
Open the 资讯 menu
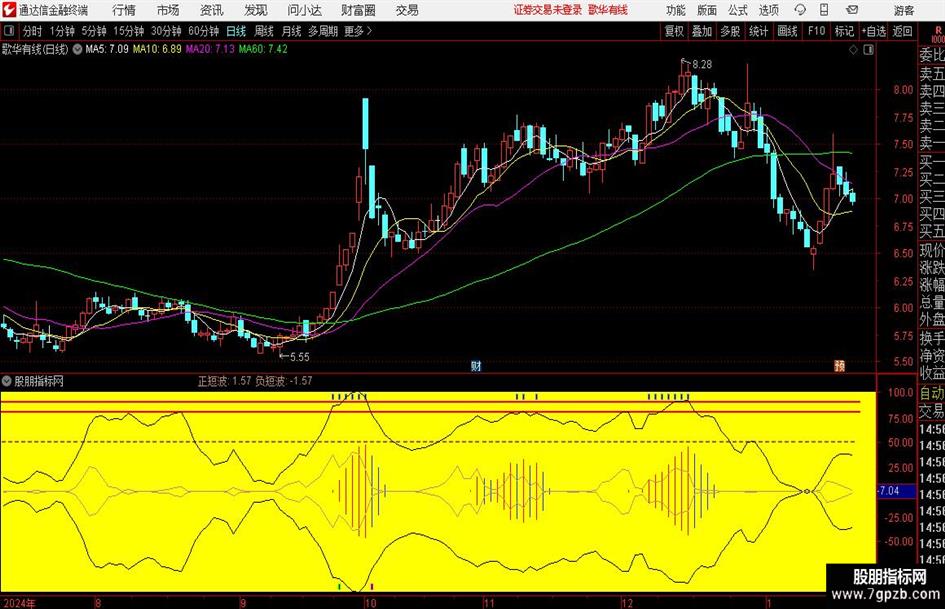(x=212, y=10)
